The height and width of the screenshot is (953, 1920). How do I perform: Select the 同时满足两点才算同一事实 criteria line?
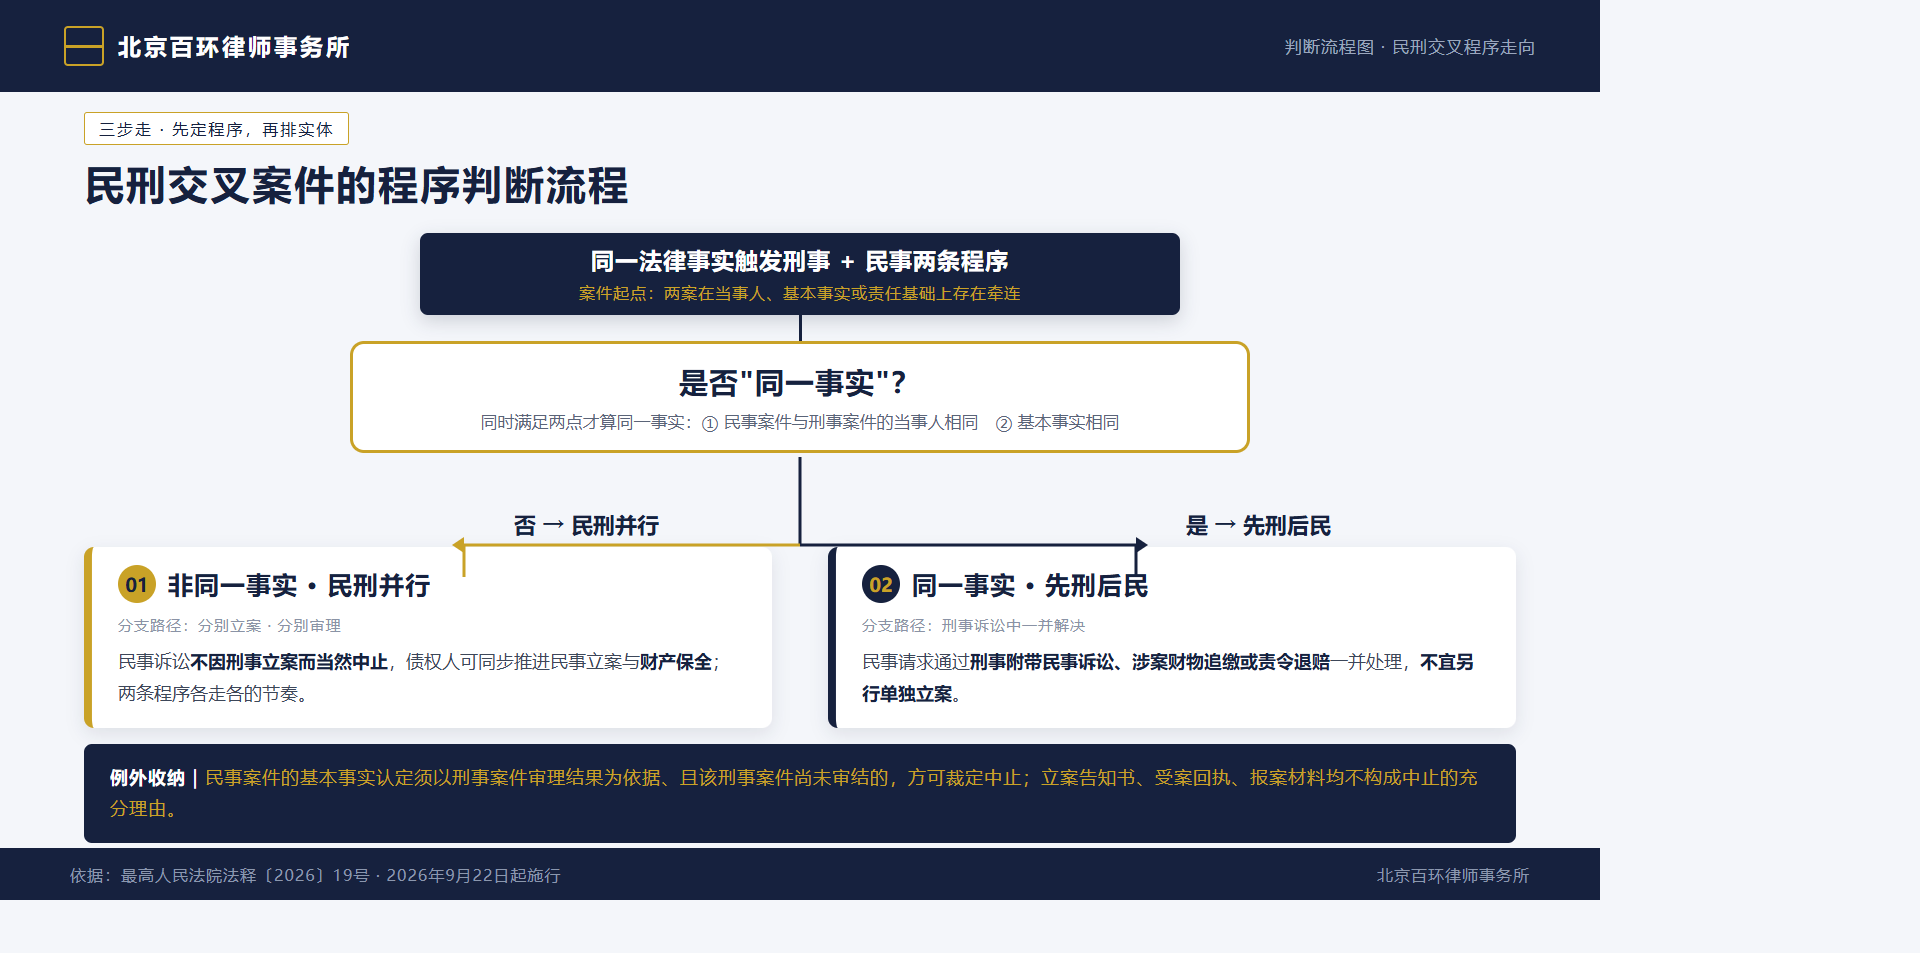pyautogui.click(x=800, y=422)
